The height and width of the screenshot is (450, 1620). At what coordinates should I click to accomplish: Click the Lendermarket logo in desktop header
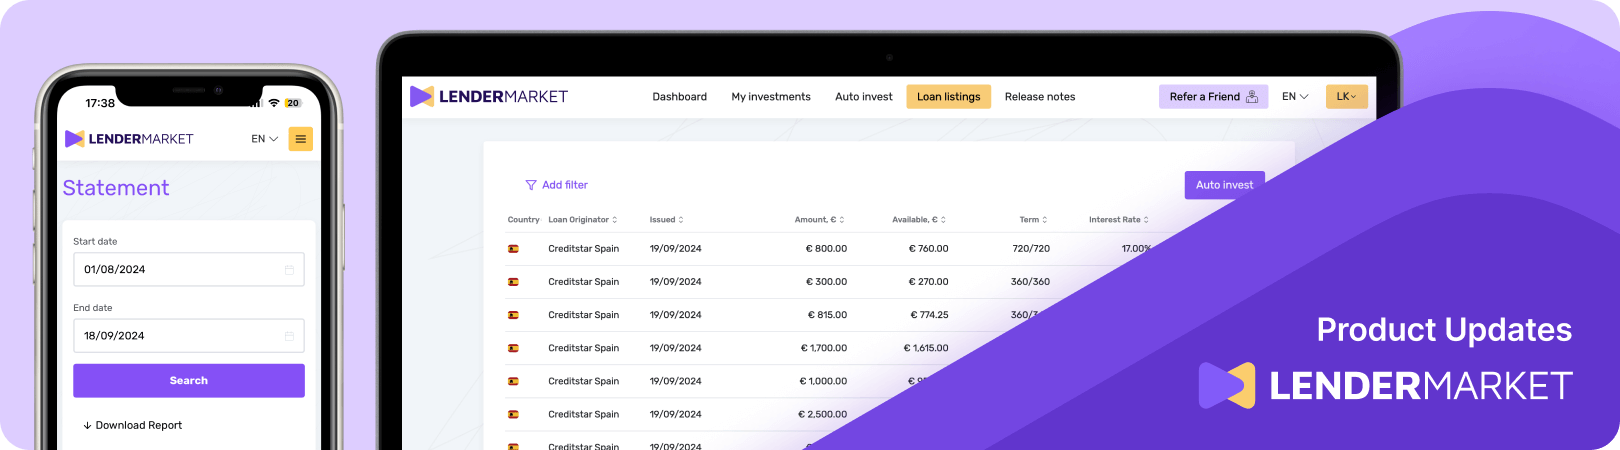489,97
